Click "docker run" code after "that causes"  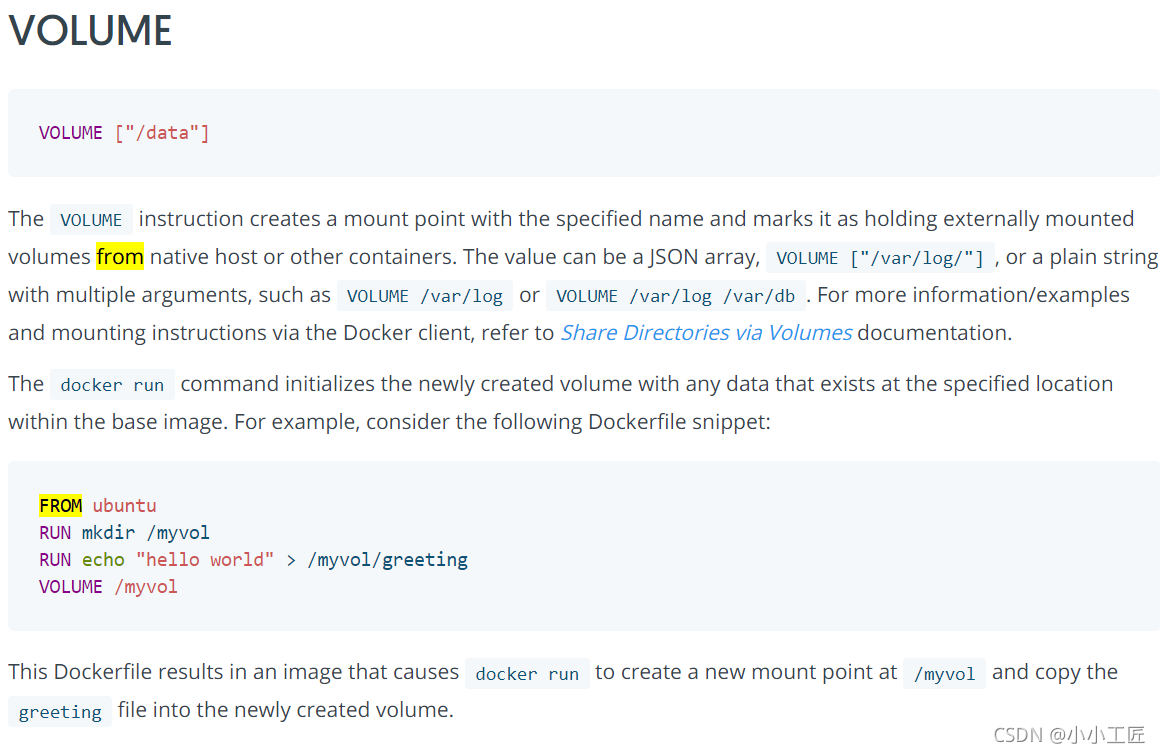coord(527,674)
